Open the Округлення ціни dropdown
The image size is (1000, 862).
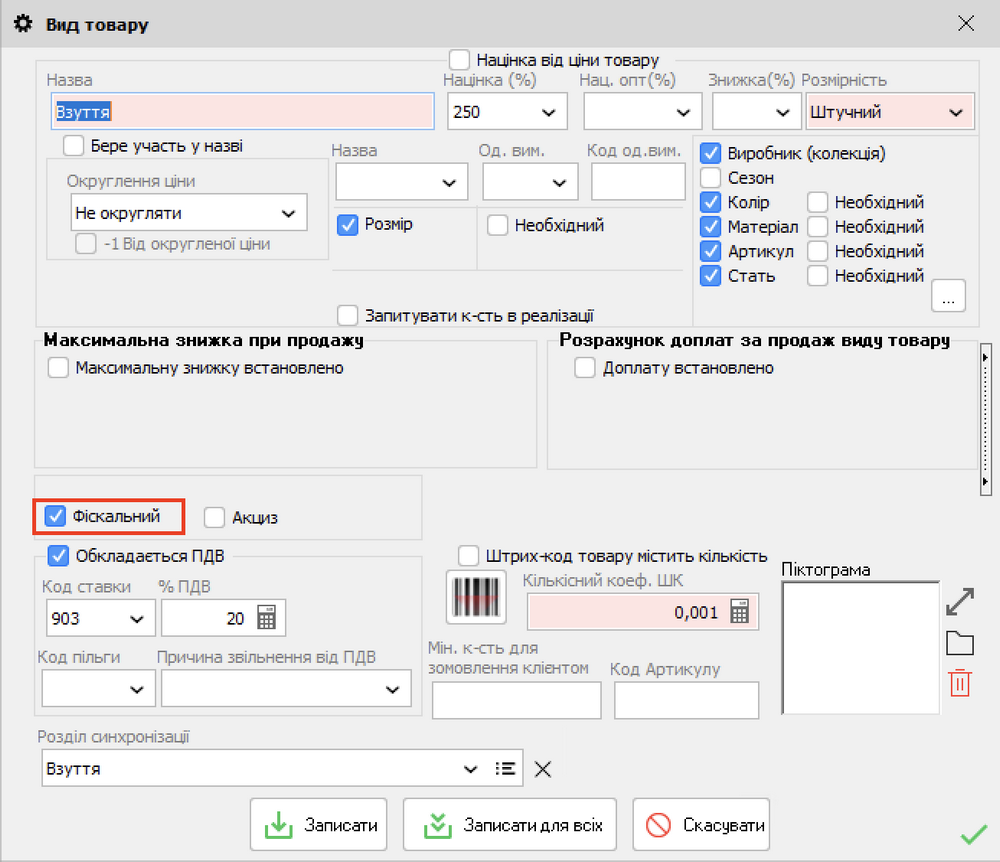pyautogui.click(x=189, y=213)
